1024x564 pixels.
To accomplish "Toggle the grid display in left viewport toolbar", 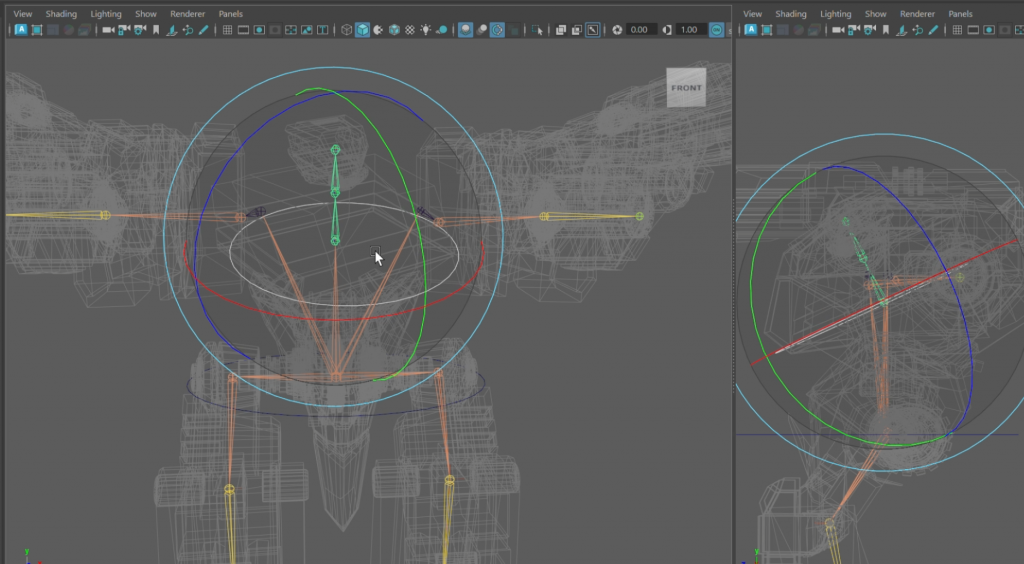I will tap(227, 30).
